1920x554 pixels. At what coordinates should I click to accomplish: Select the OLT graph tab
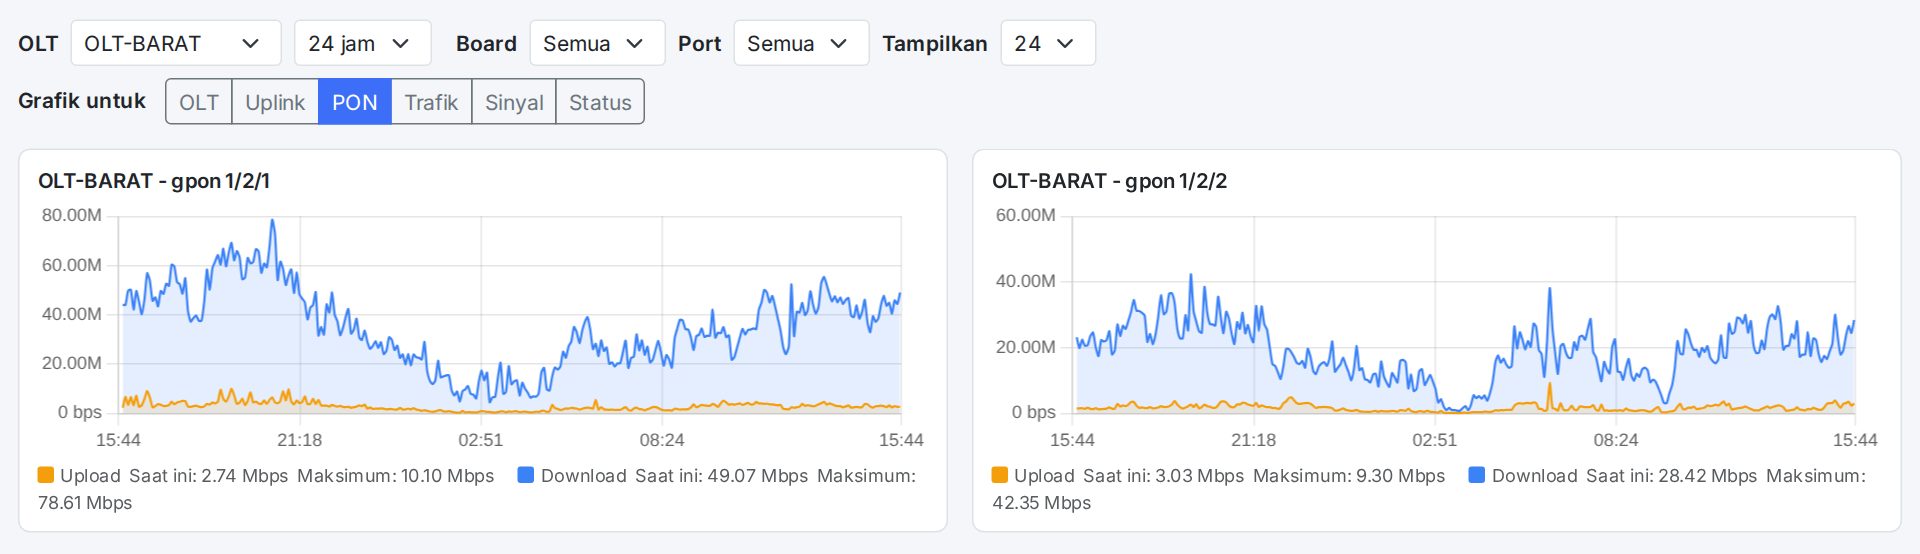coord(199,102)
